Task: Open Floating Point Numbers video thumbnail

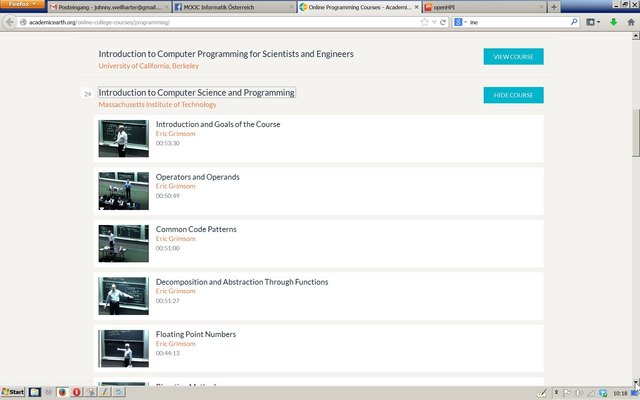Action: point(124,349)
